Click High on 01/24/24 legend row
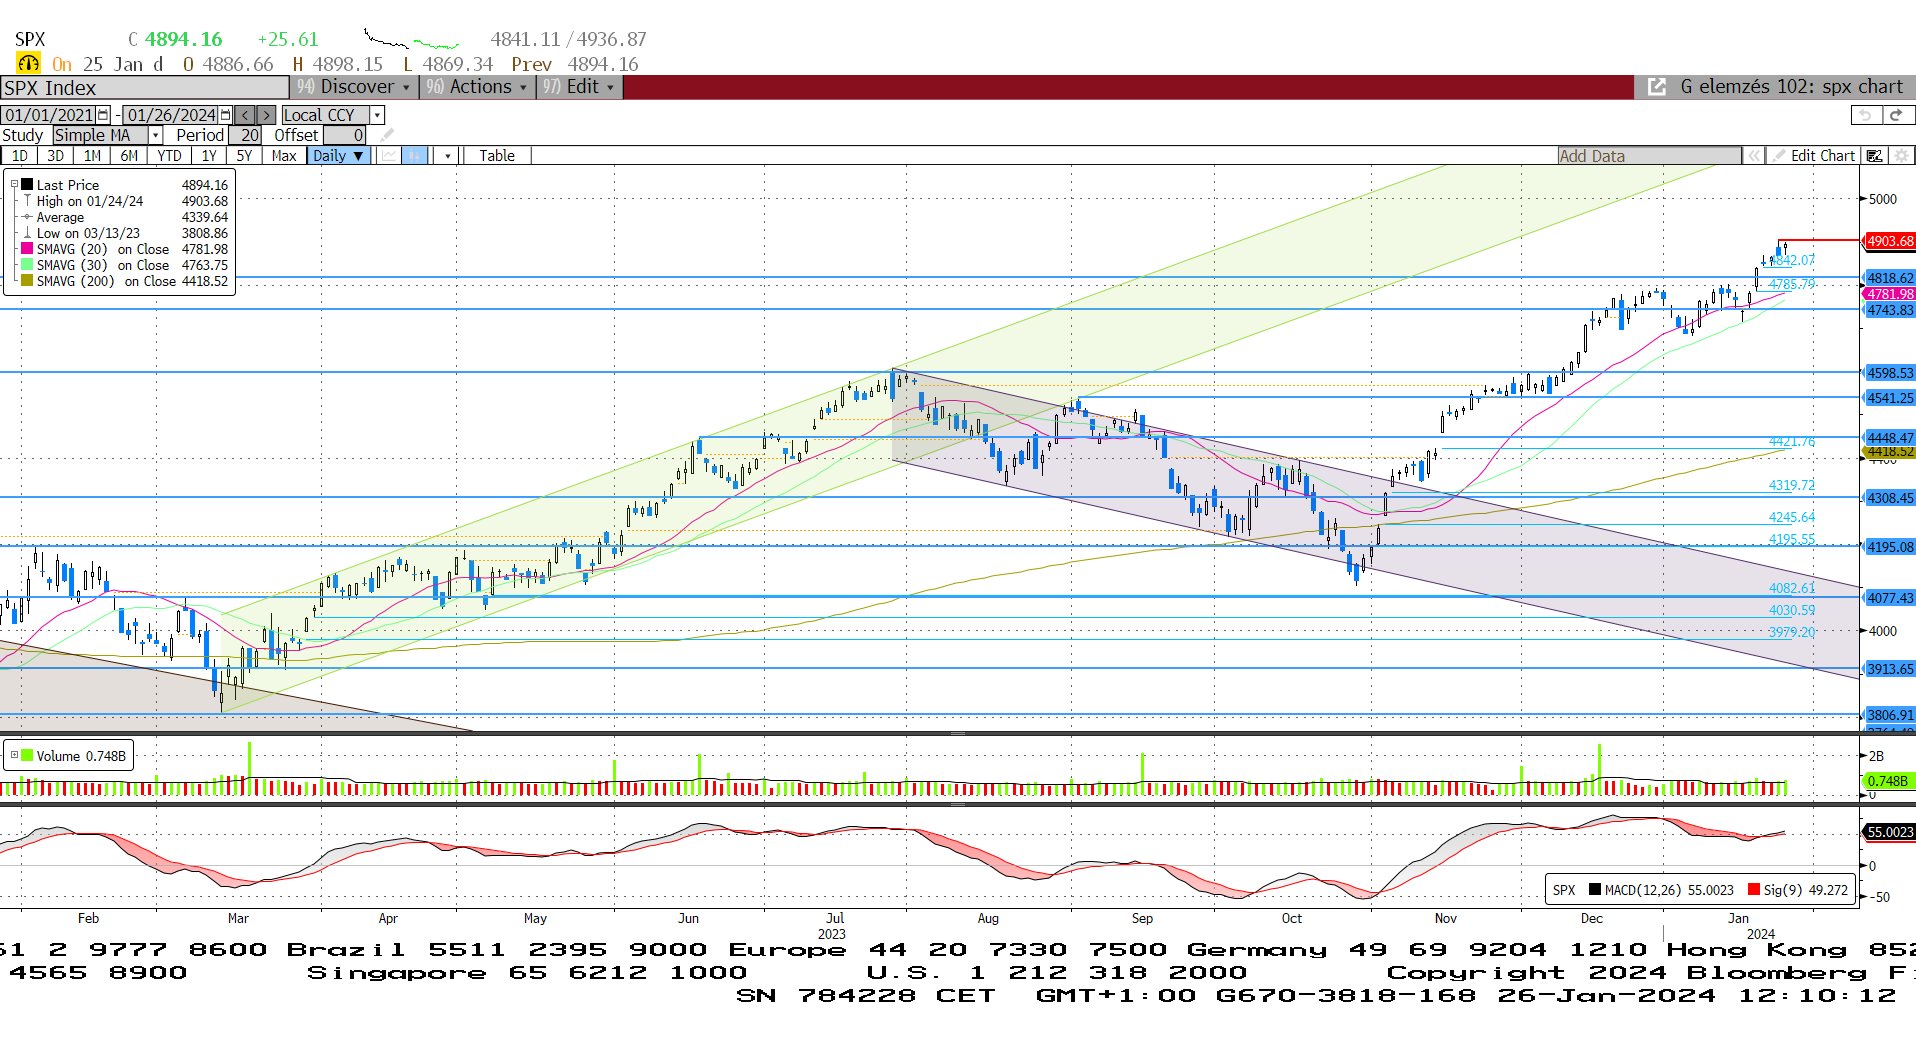This screenshot has width=1916, height=1051. tap(126, 201)
